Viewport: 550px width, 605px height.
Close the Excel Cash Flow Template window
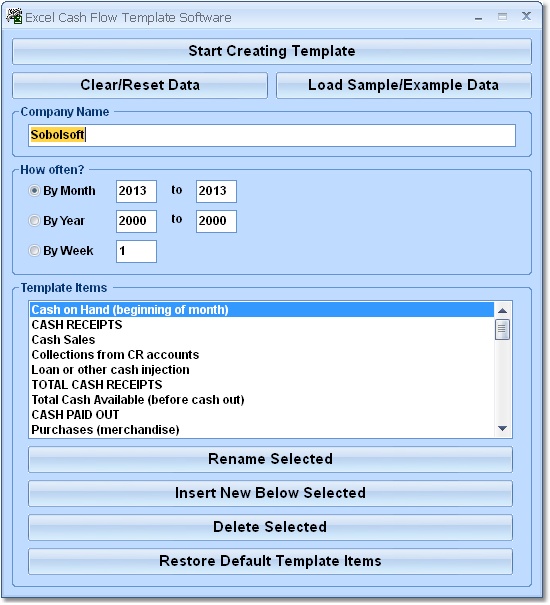click(526, 16)
